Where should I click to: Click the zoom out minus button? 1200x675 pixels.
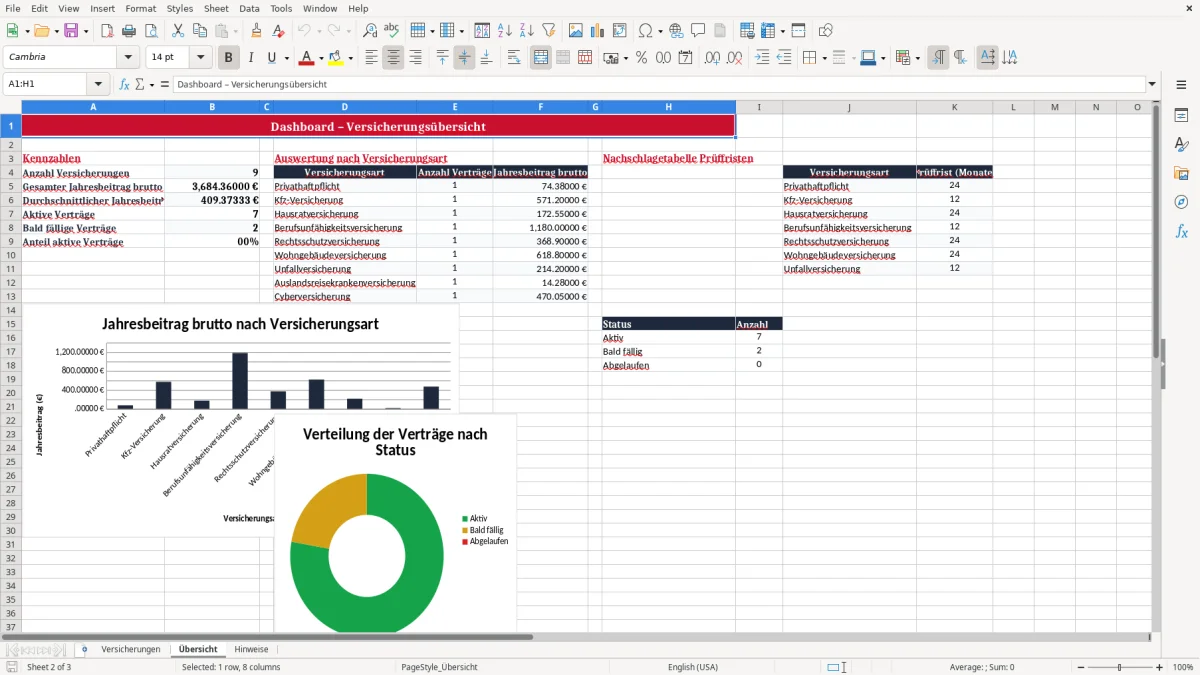click(x=1080, y=667)
